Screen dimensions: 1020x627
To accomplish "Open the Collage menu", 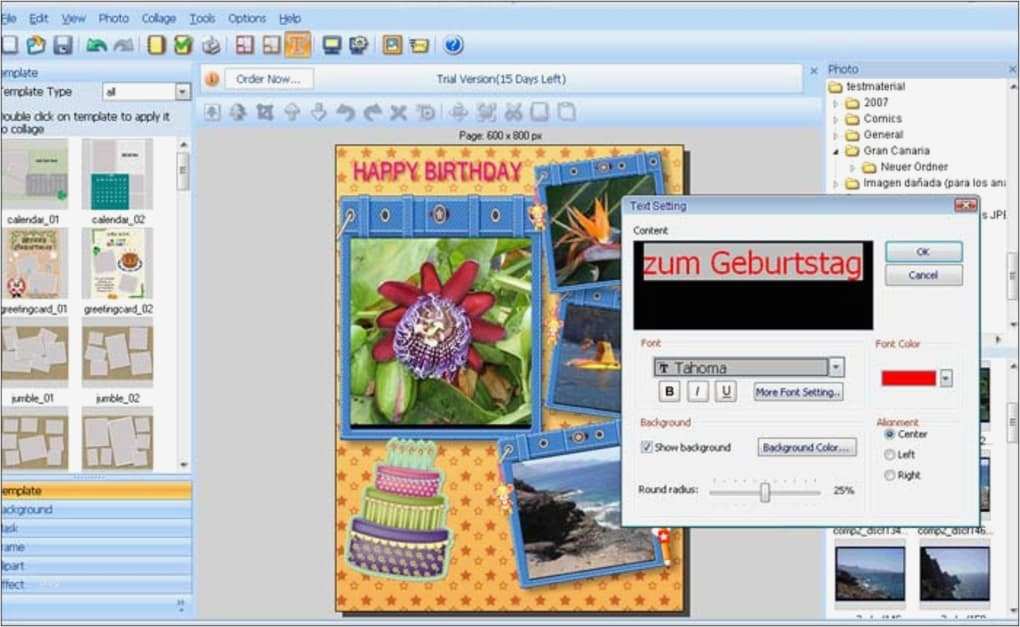I will 159,18.
